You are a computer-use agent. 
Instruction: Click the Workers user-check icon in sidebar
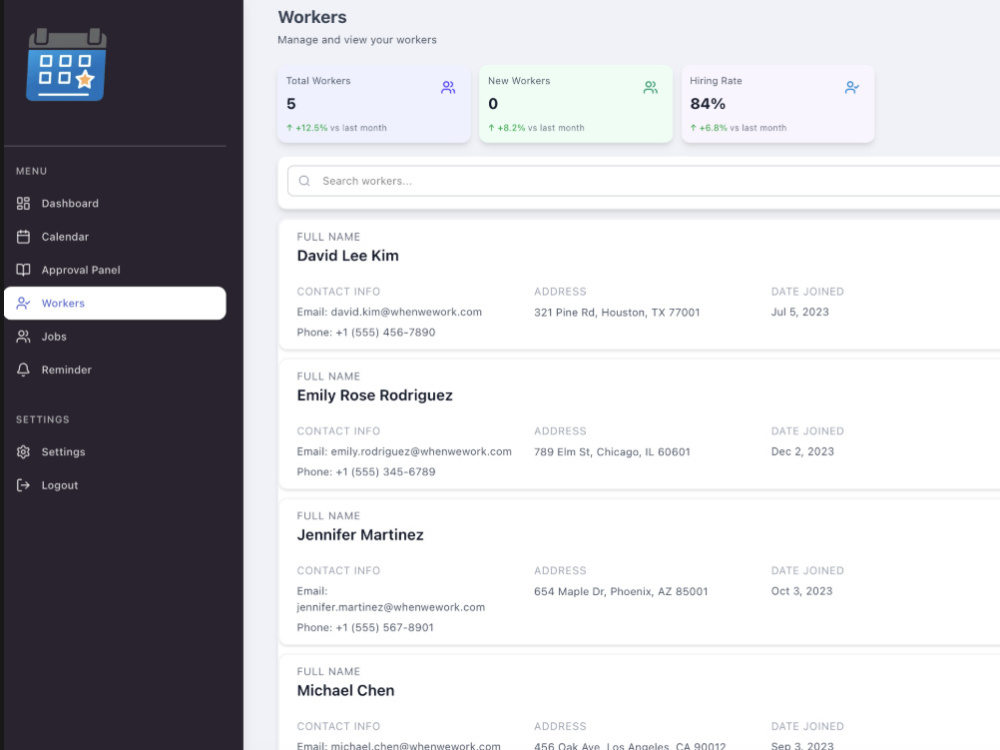(x=24, y=303)
